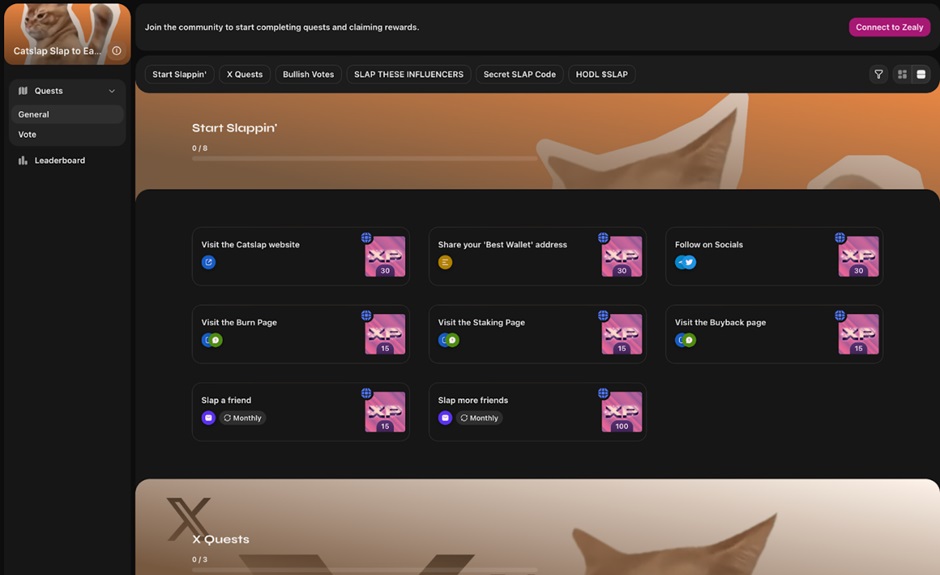Open the Visit the Staking Page XP thumbnail

point(621,334)
